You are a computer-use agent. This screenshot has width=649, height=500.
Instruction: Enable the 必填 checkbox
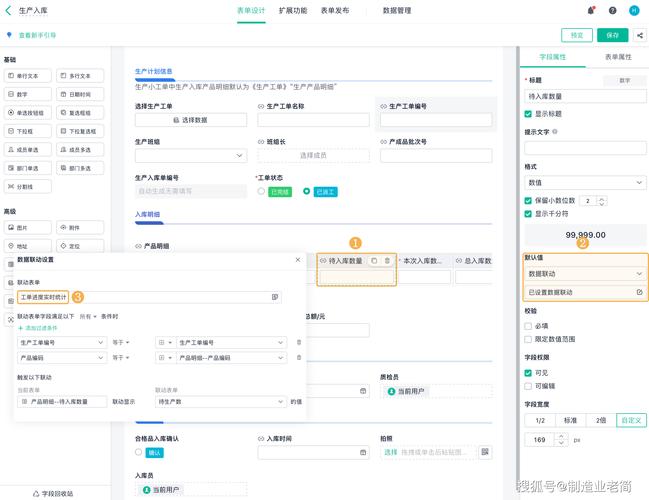(x=529, y=325)
